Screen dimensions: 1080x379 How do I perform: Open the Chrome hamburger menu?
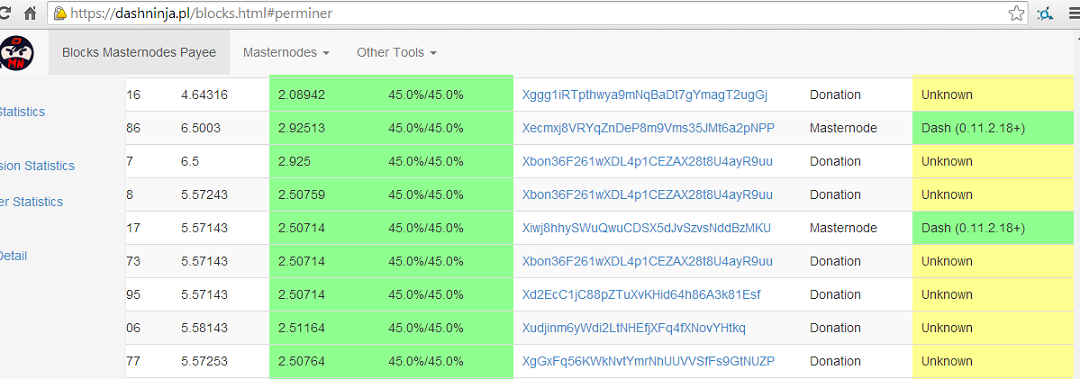[x=1073, y=13]
